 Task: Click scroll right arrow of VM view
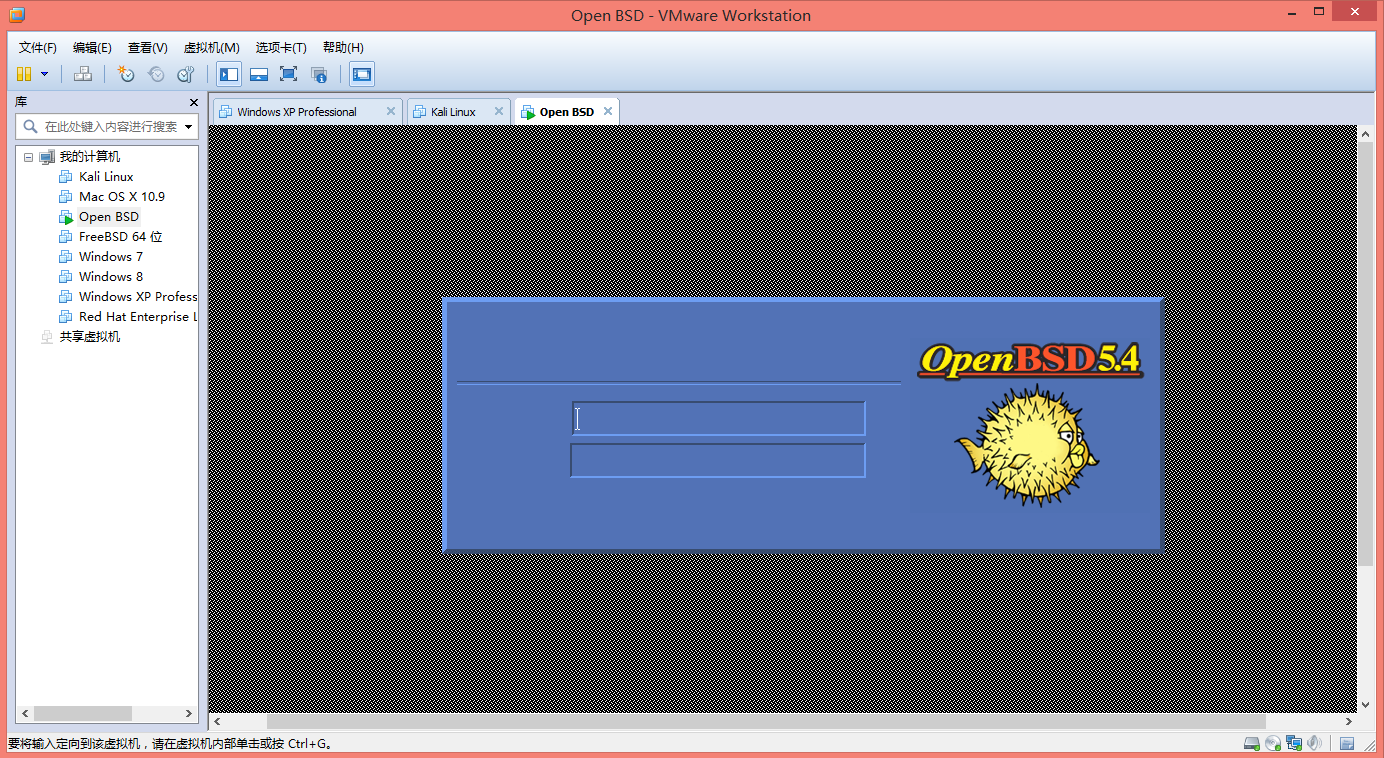pyautogui.click(x=1349, y=721)
